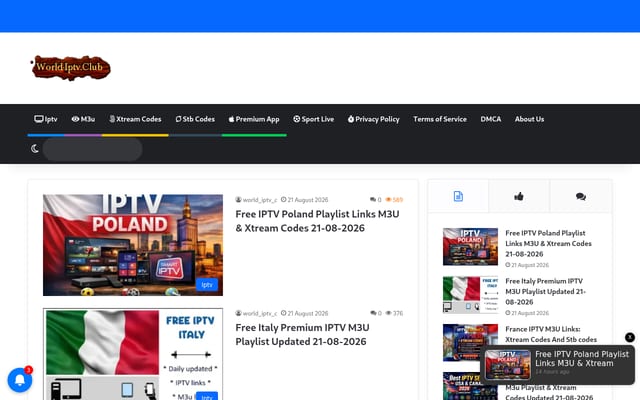Open the 'Free IPTV Poland Playlist Links M3U' headline
This screenshot has width=640, height=400.
[x=317, y=221]
